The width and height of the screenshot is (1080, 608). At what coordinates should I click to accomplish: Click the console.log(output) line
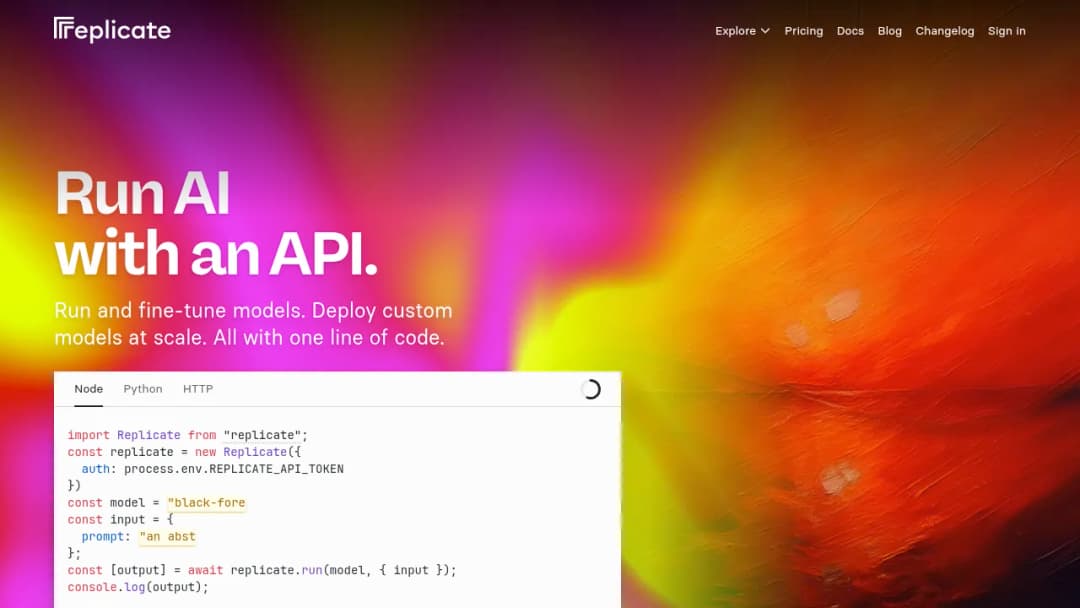(138, 587)
